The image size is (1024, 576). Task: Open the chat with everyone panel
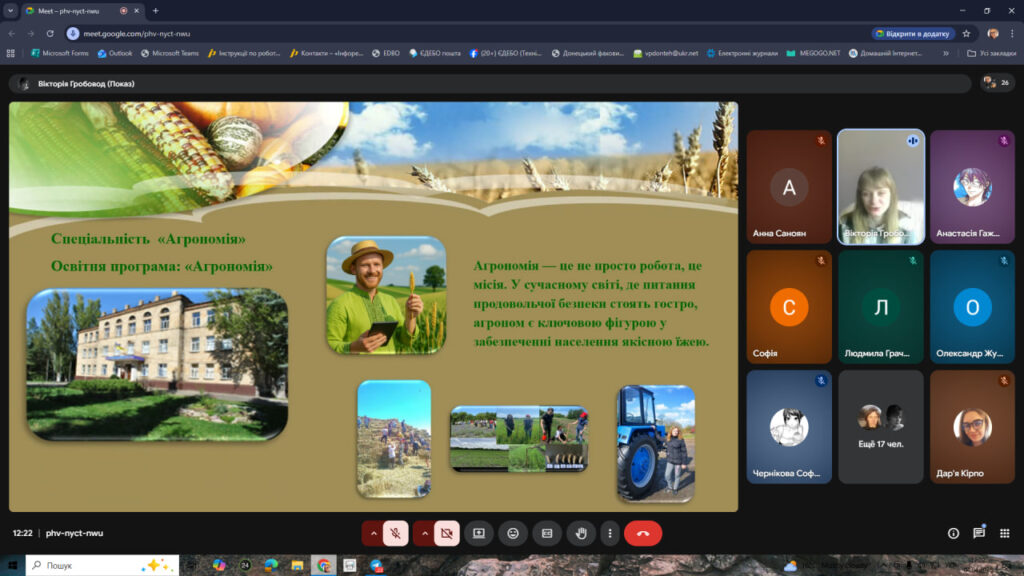[x=979, y=533]
